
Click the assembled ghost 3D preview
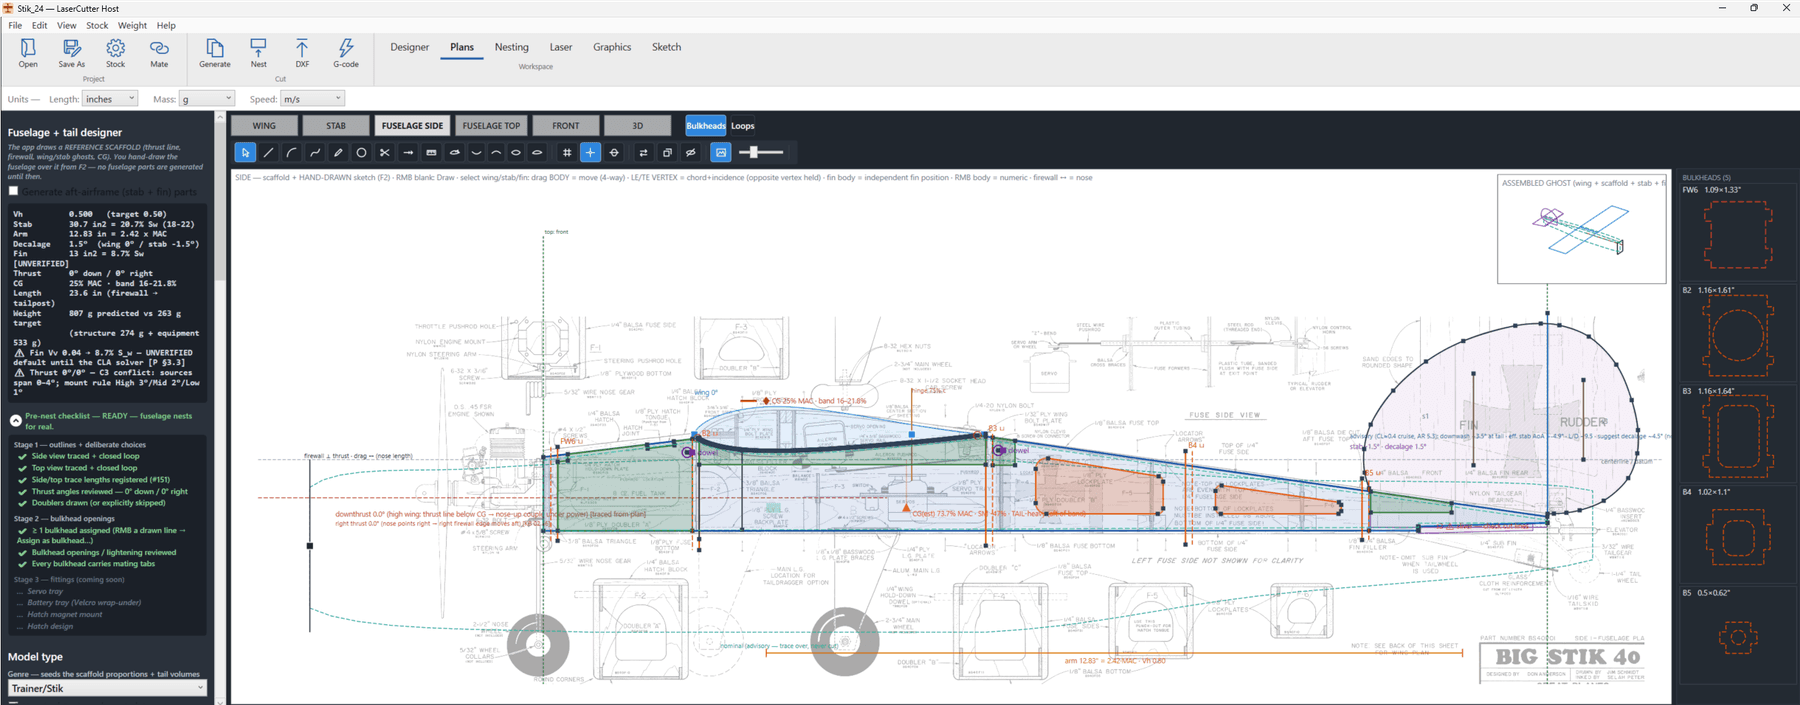click(x=1581, y=229)
